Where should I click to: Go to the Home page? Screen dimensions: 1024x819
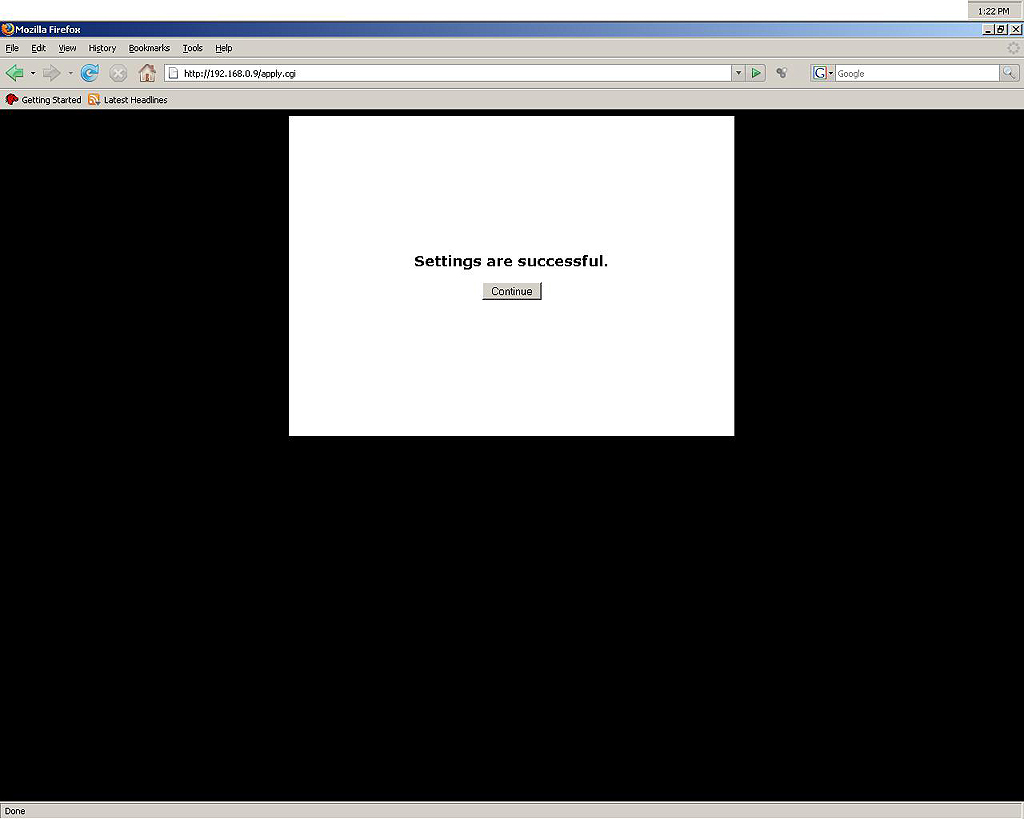pyautogui.click(x=147, y=73)
